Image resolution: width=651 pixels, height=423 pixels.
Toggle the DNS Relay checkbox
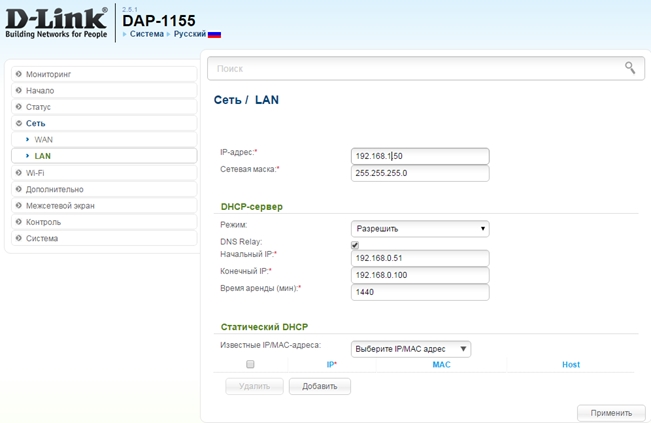coord(355,244)
